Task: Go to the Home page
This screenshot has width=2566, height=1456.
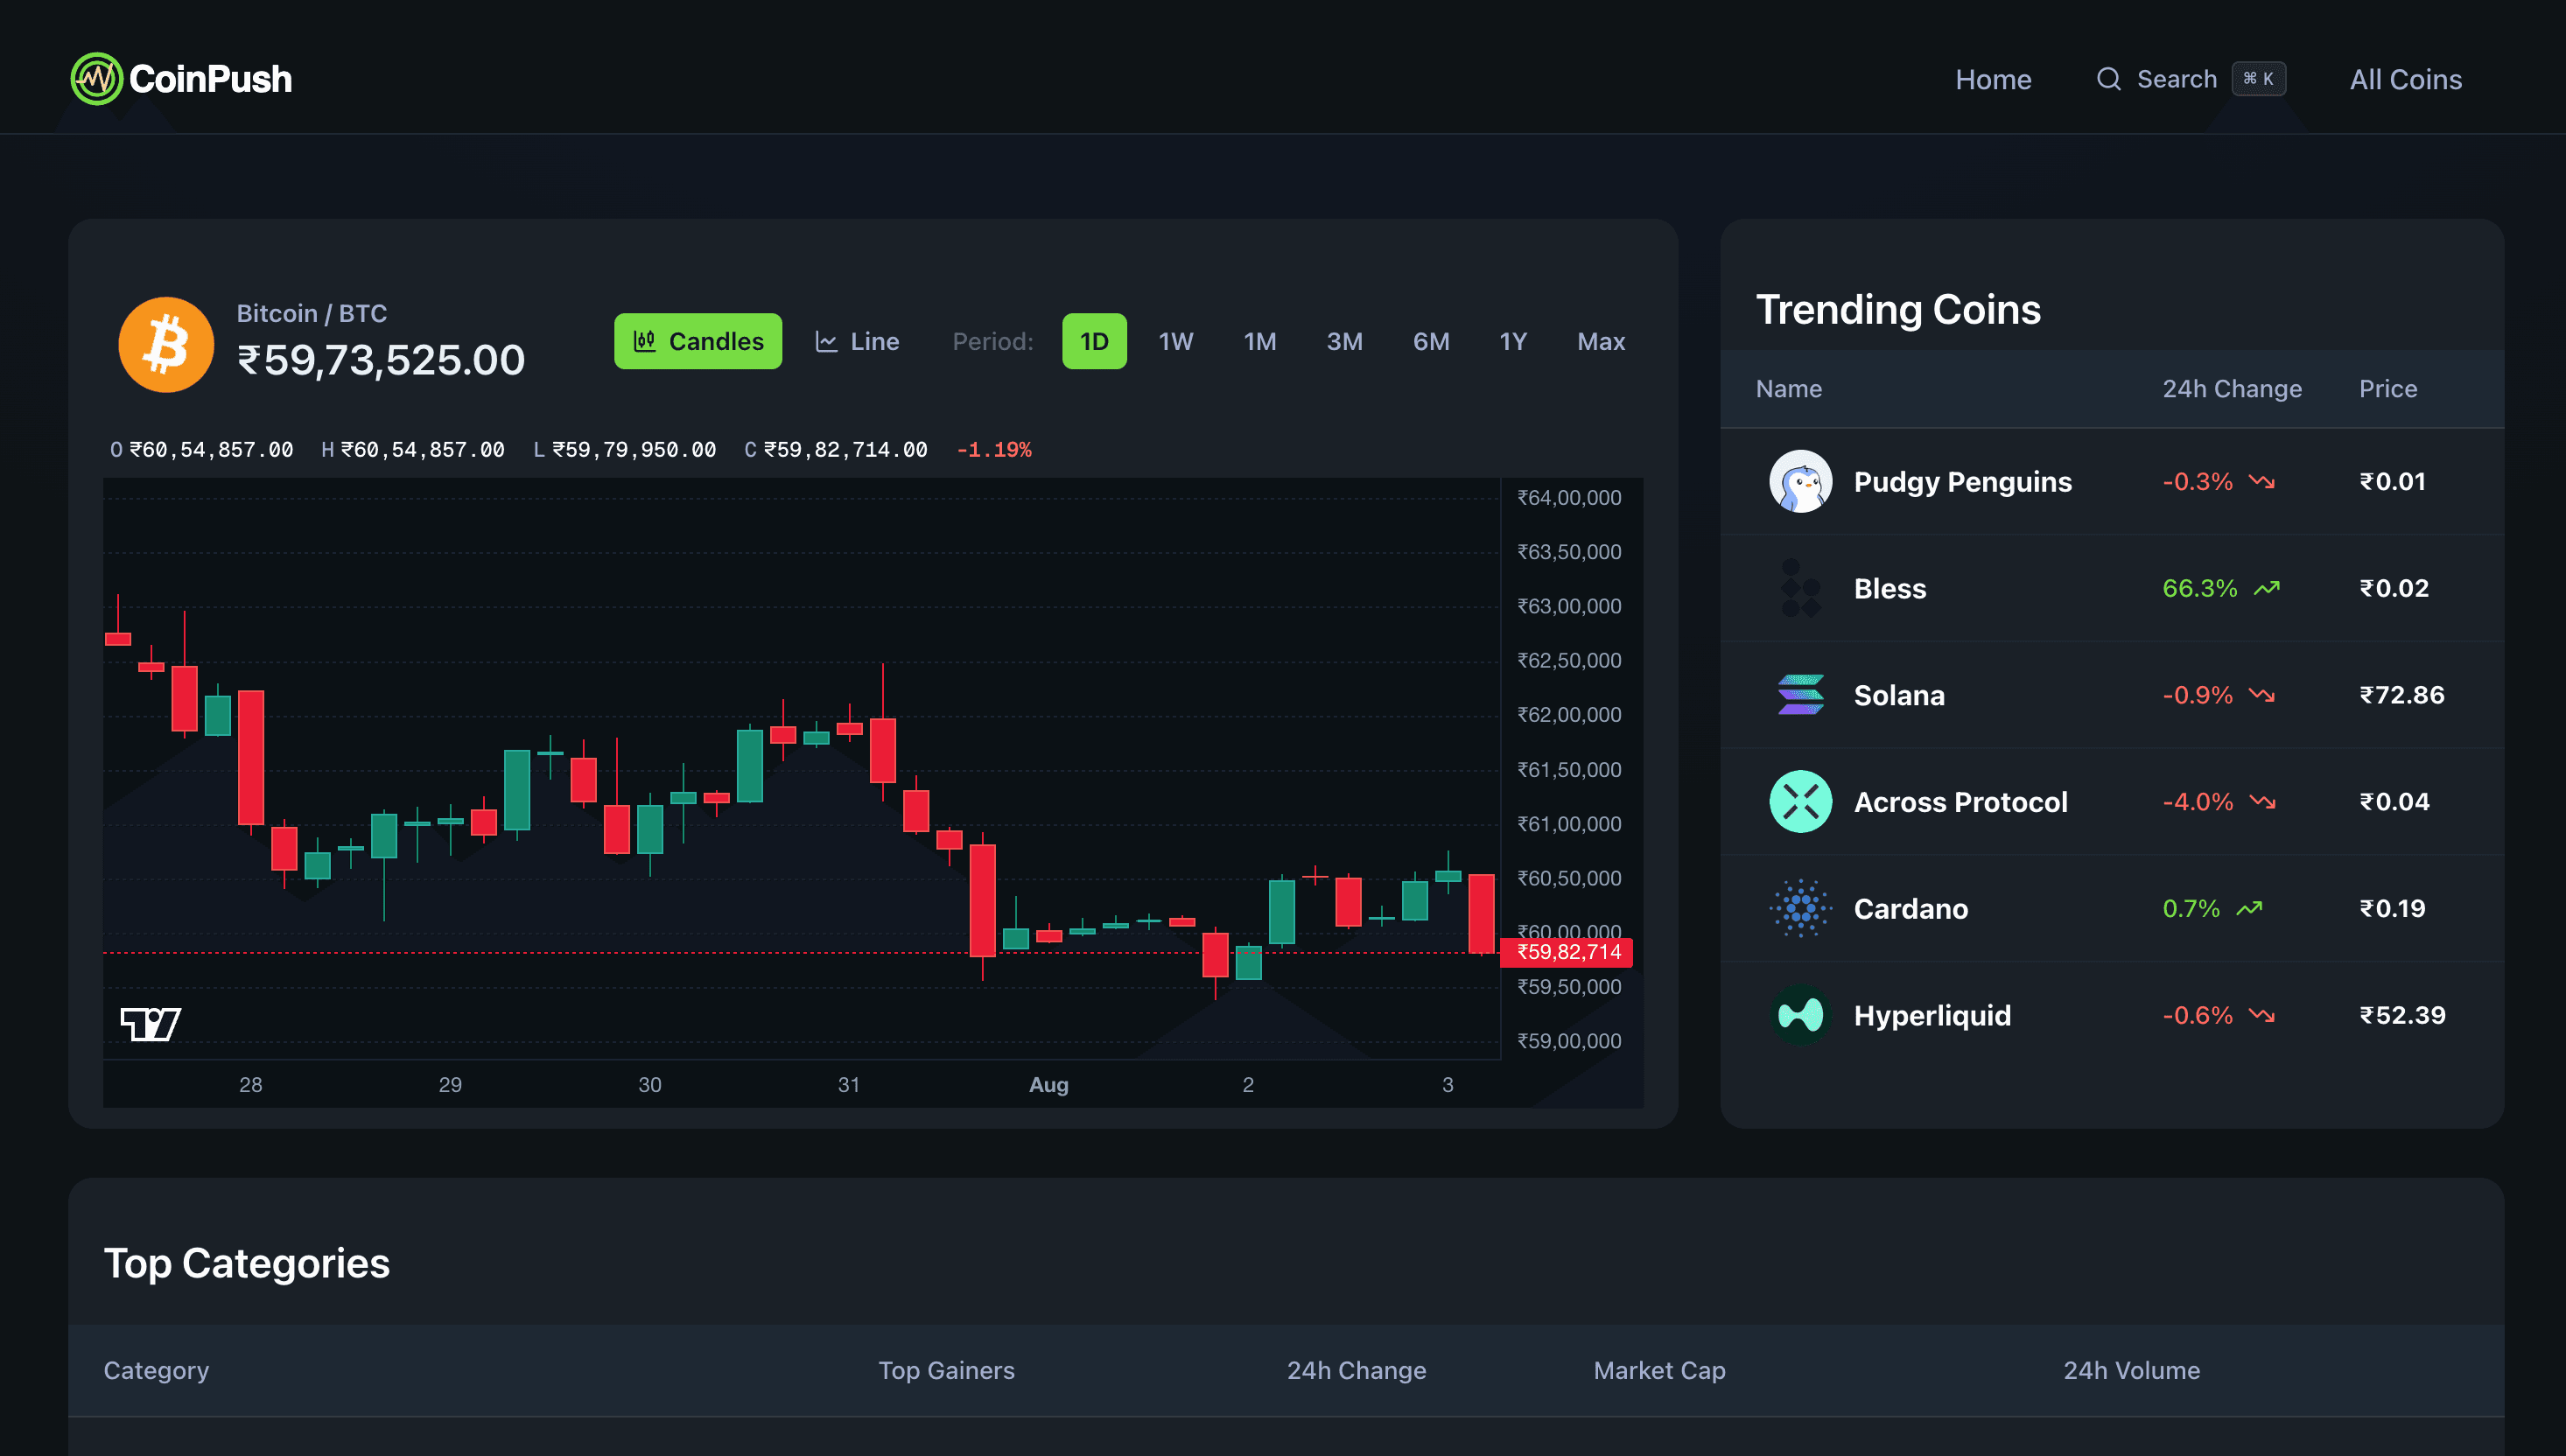Action: click(x=1992, y=79)
